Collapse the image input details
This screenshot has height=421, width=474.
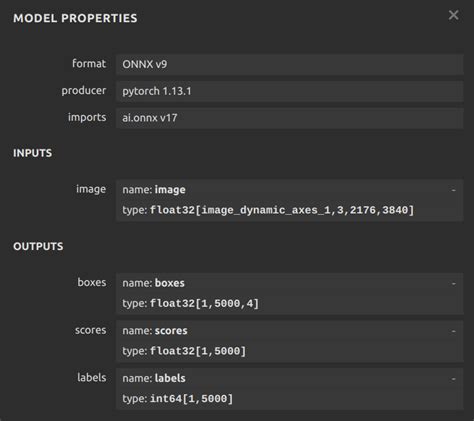(x=453, y=190)
